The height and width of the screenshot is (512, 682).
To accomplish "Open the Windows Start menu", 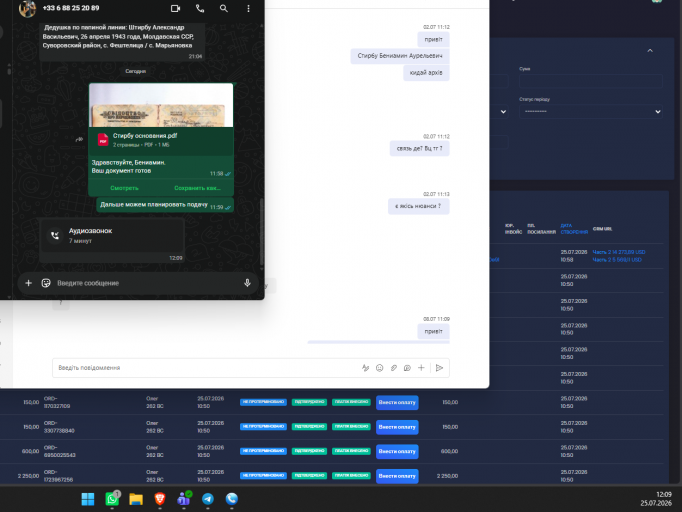I will 88,499.
